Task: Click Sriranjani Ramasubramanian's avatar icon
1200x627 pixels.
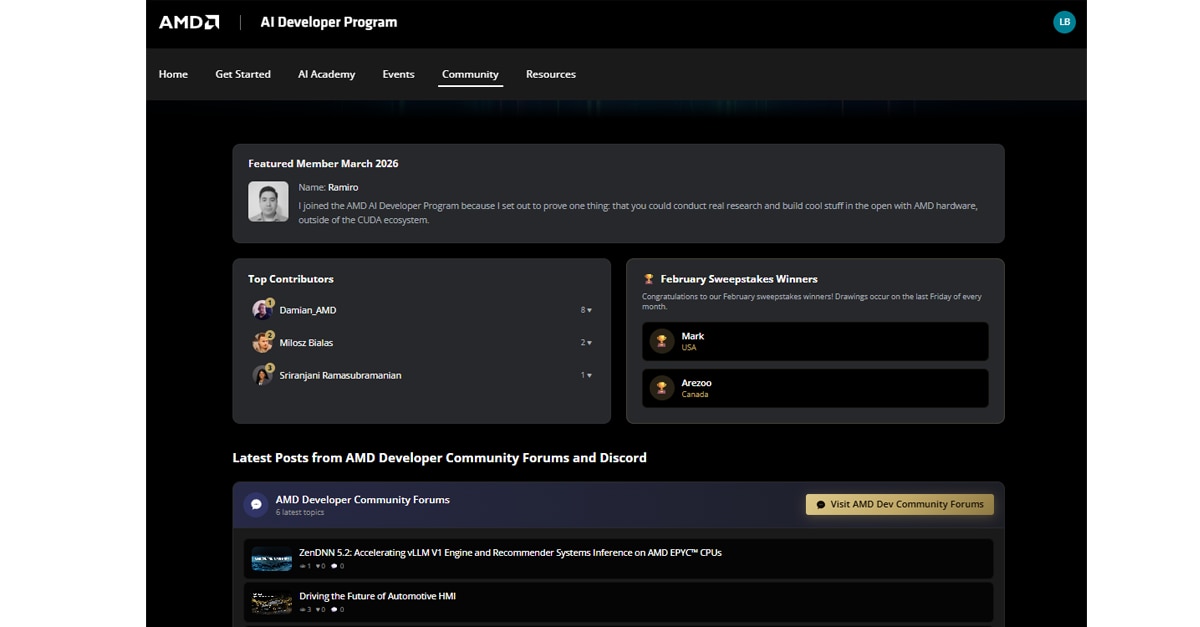Action: (262, 375)
